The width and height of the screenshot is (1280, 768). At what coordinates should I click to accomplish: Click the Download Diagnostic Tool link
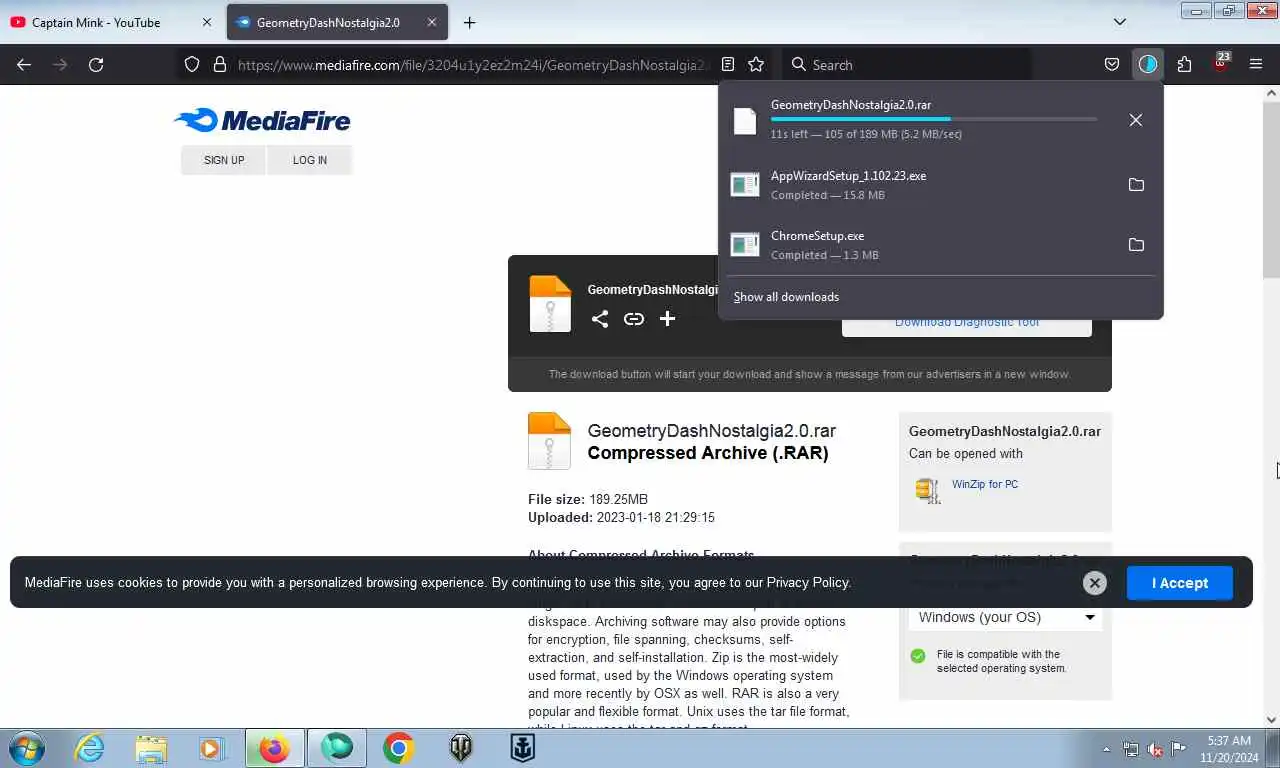click(967, 323)
